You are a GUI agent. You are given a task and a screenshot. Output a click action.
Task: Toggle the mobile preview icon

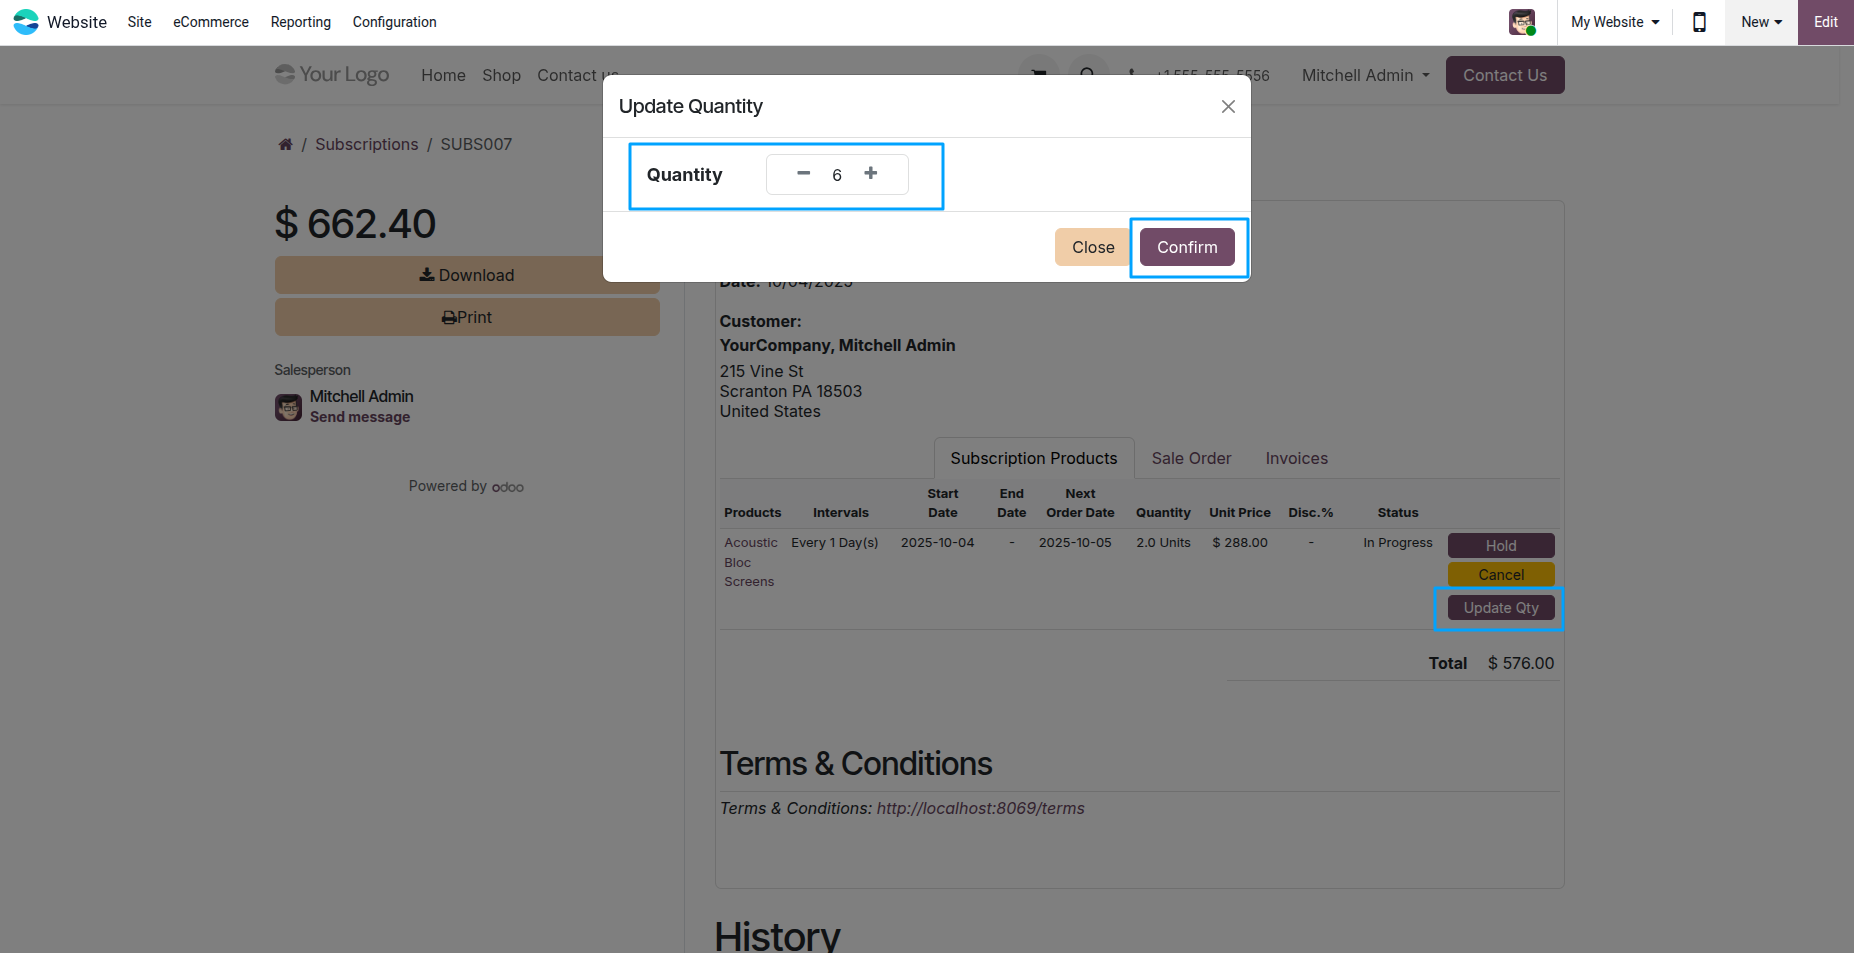click(x=1699, y=22)
